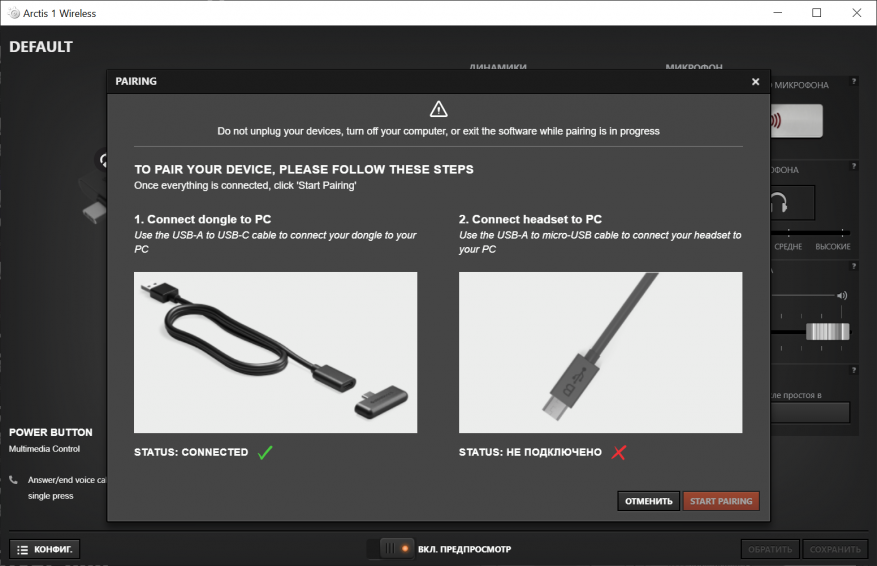877x566 pixels.
Task: Click the microphone sound icon button
Action: (x=796, y=121)
